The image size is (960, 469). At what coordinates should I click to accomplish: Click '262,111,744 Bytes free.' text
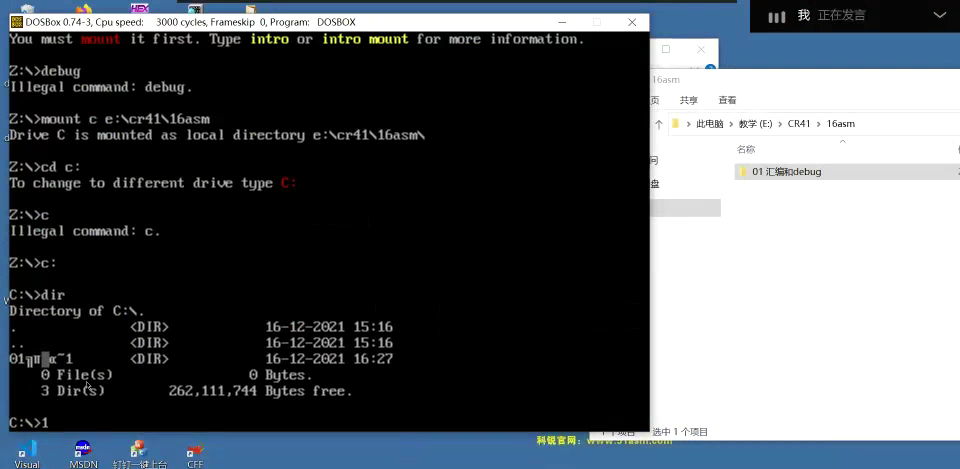(x=261, y=391)
